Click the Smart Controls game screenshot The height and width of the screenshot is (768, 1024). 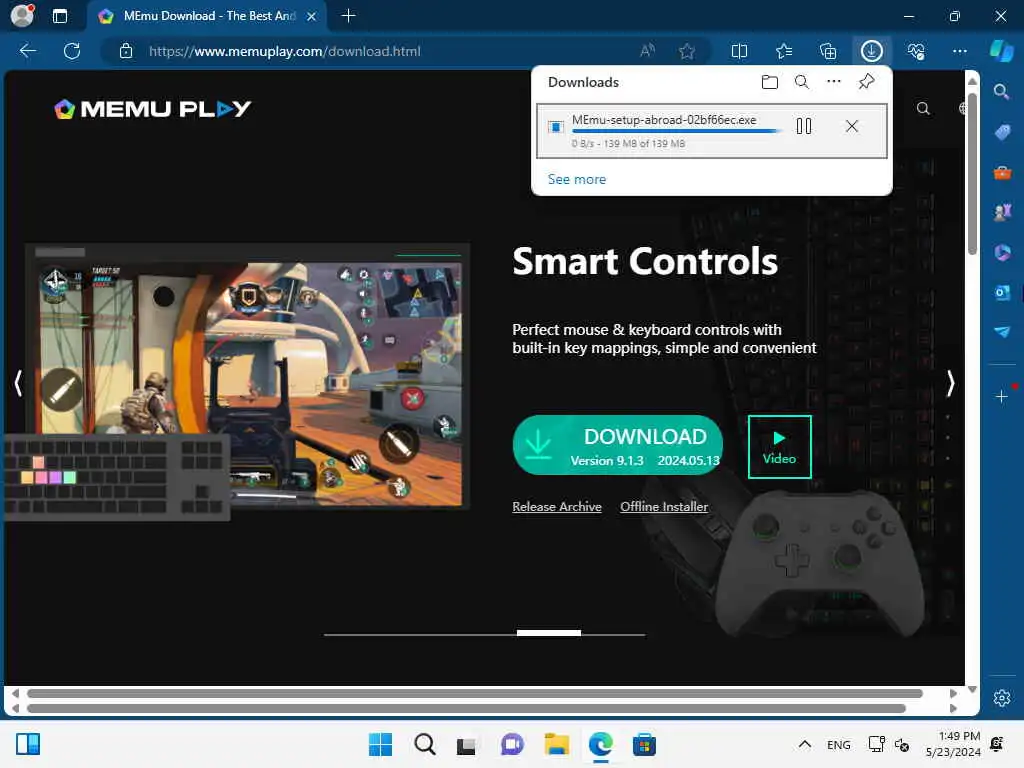click(248, 377)
